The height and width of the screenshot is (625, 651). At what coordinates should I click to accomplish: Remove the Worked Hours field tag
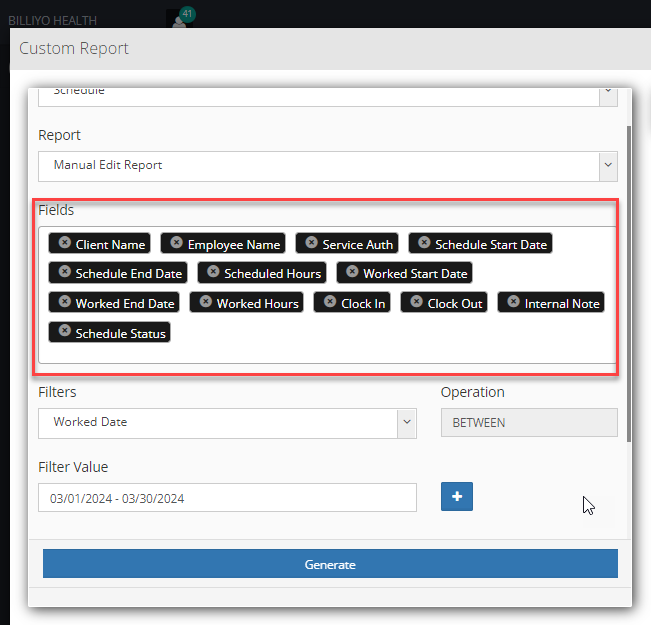tap(206, 301)
